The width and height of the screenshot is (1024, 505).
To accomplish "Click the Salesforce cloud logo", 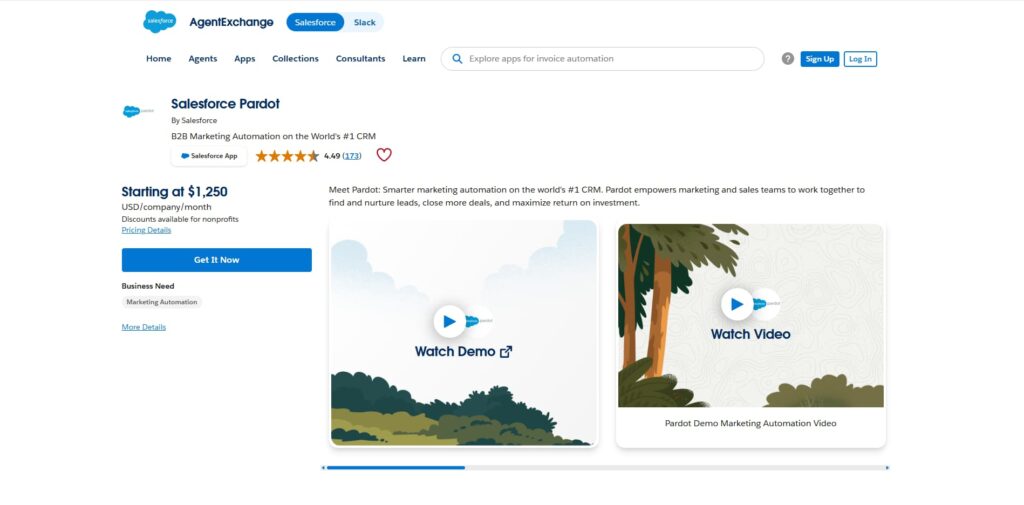I will pos(159,22).
